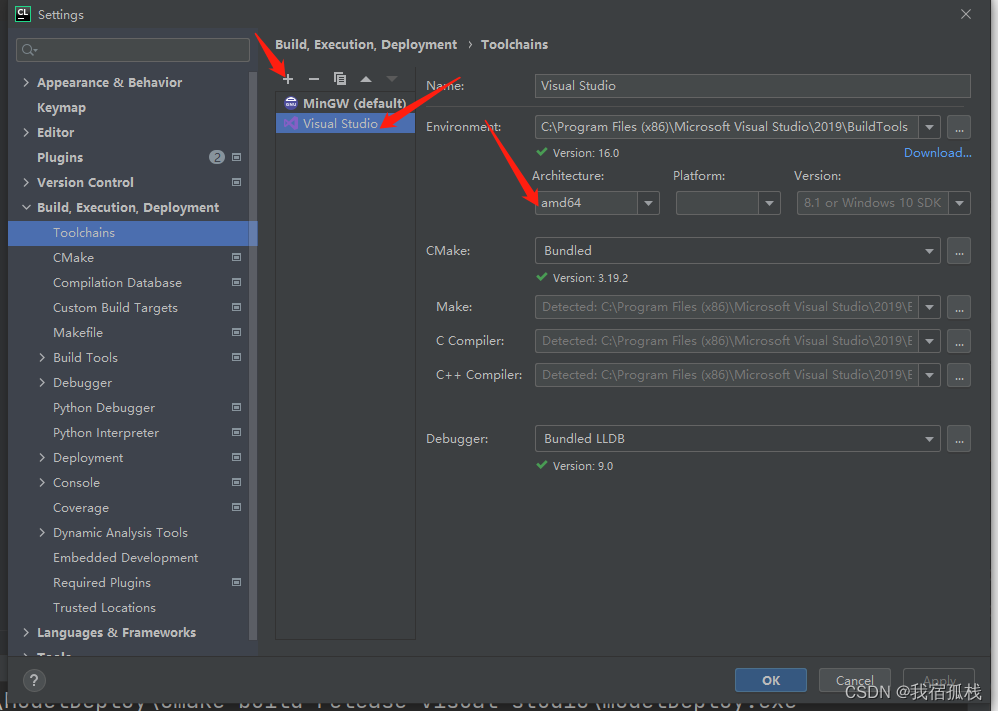Click project-level icon next to Build Tools
998x711 pixels.
236,357
